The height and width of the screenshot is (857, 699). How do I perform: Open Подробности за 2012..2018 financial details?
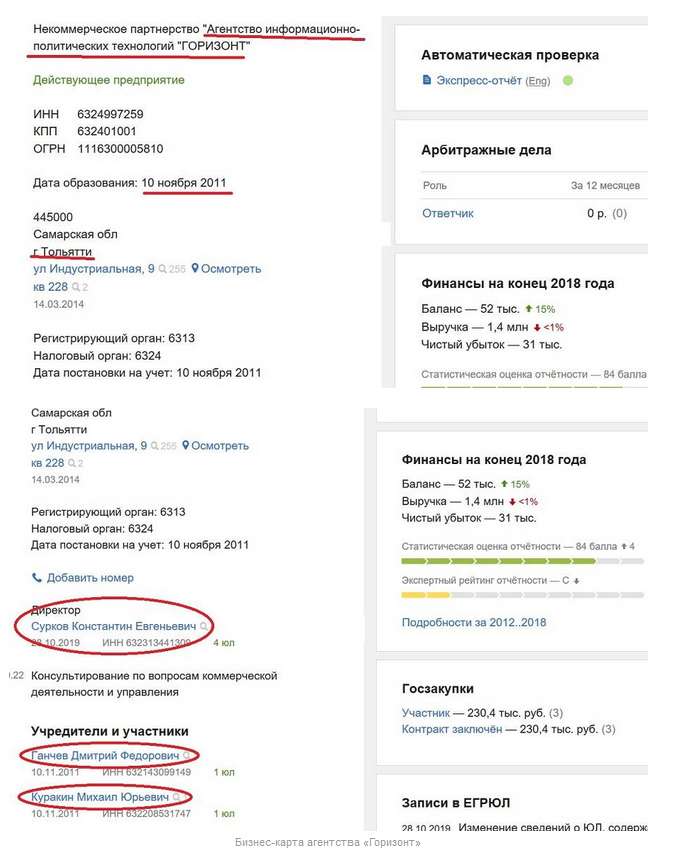pos(474,622)
